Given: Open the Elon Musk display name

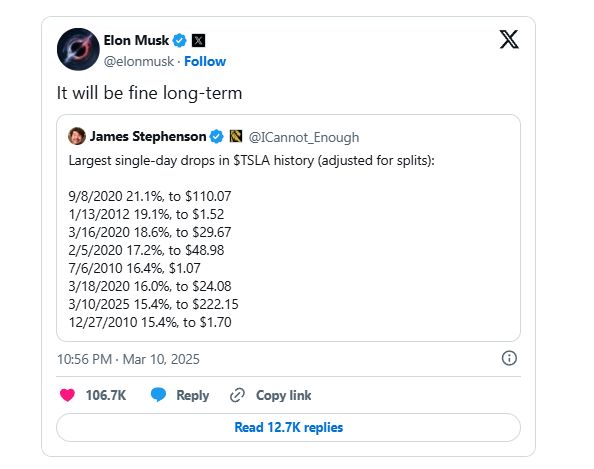Looking at the screenshot, I should tap(136, 40).
